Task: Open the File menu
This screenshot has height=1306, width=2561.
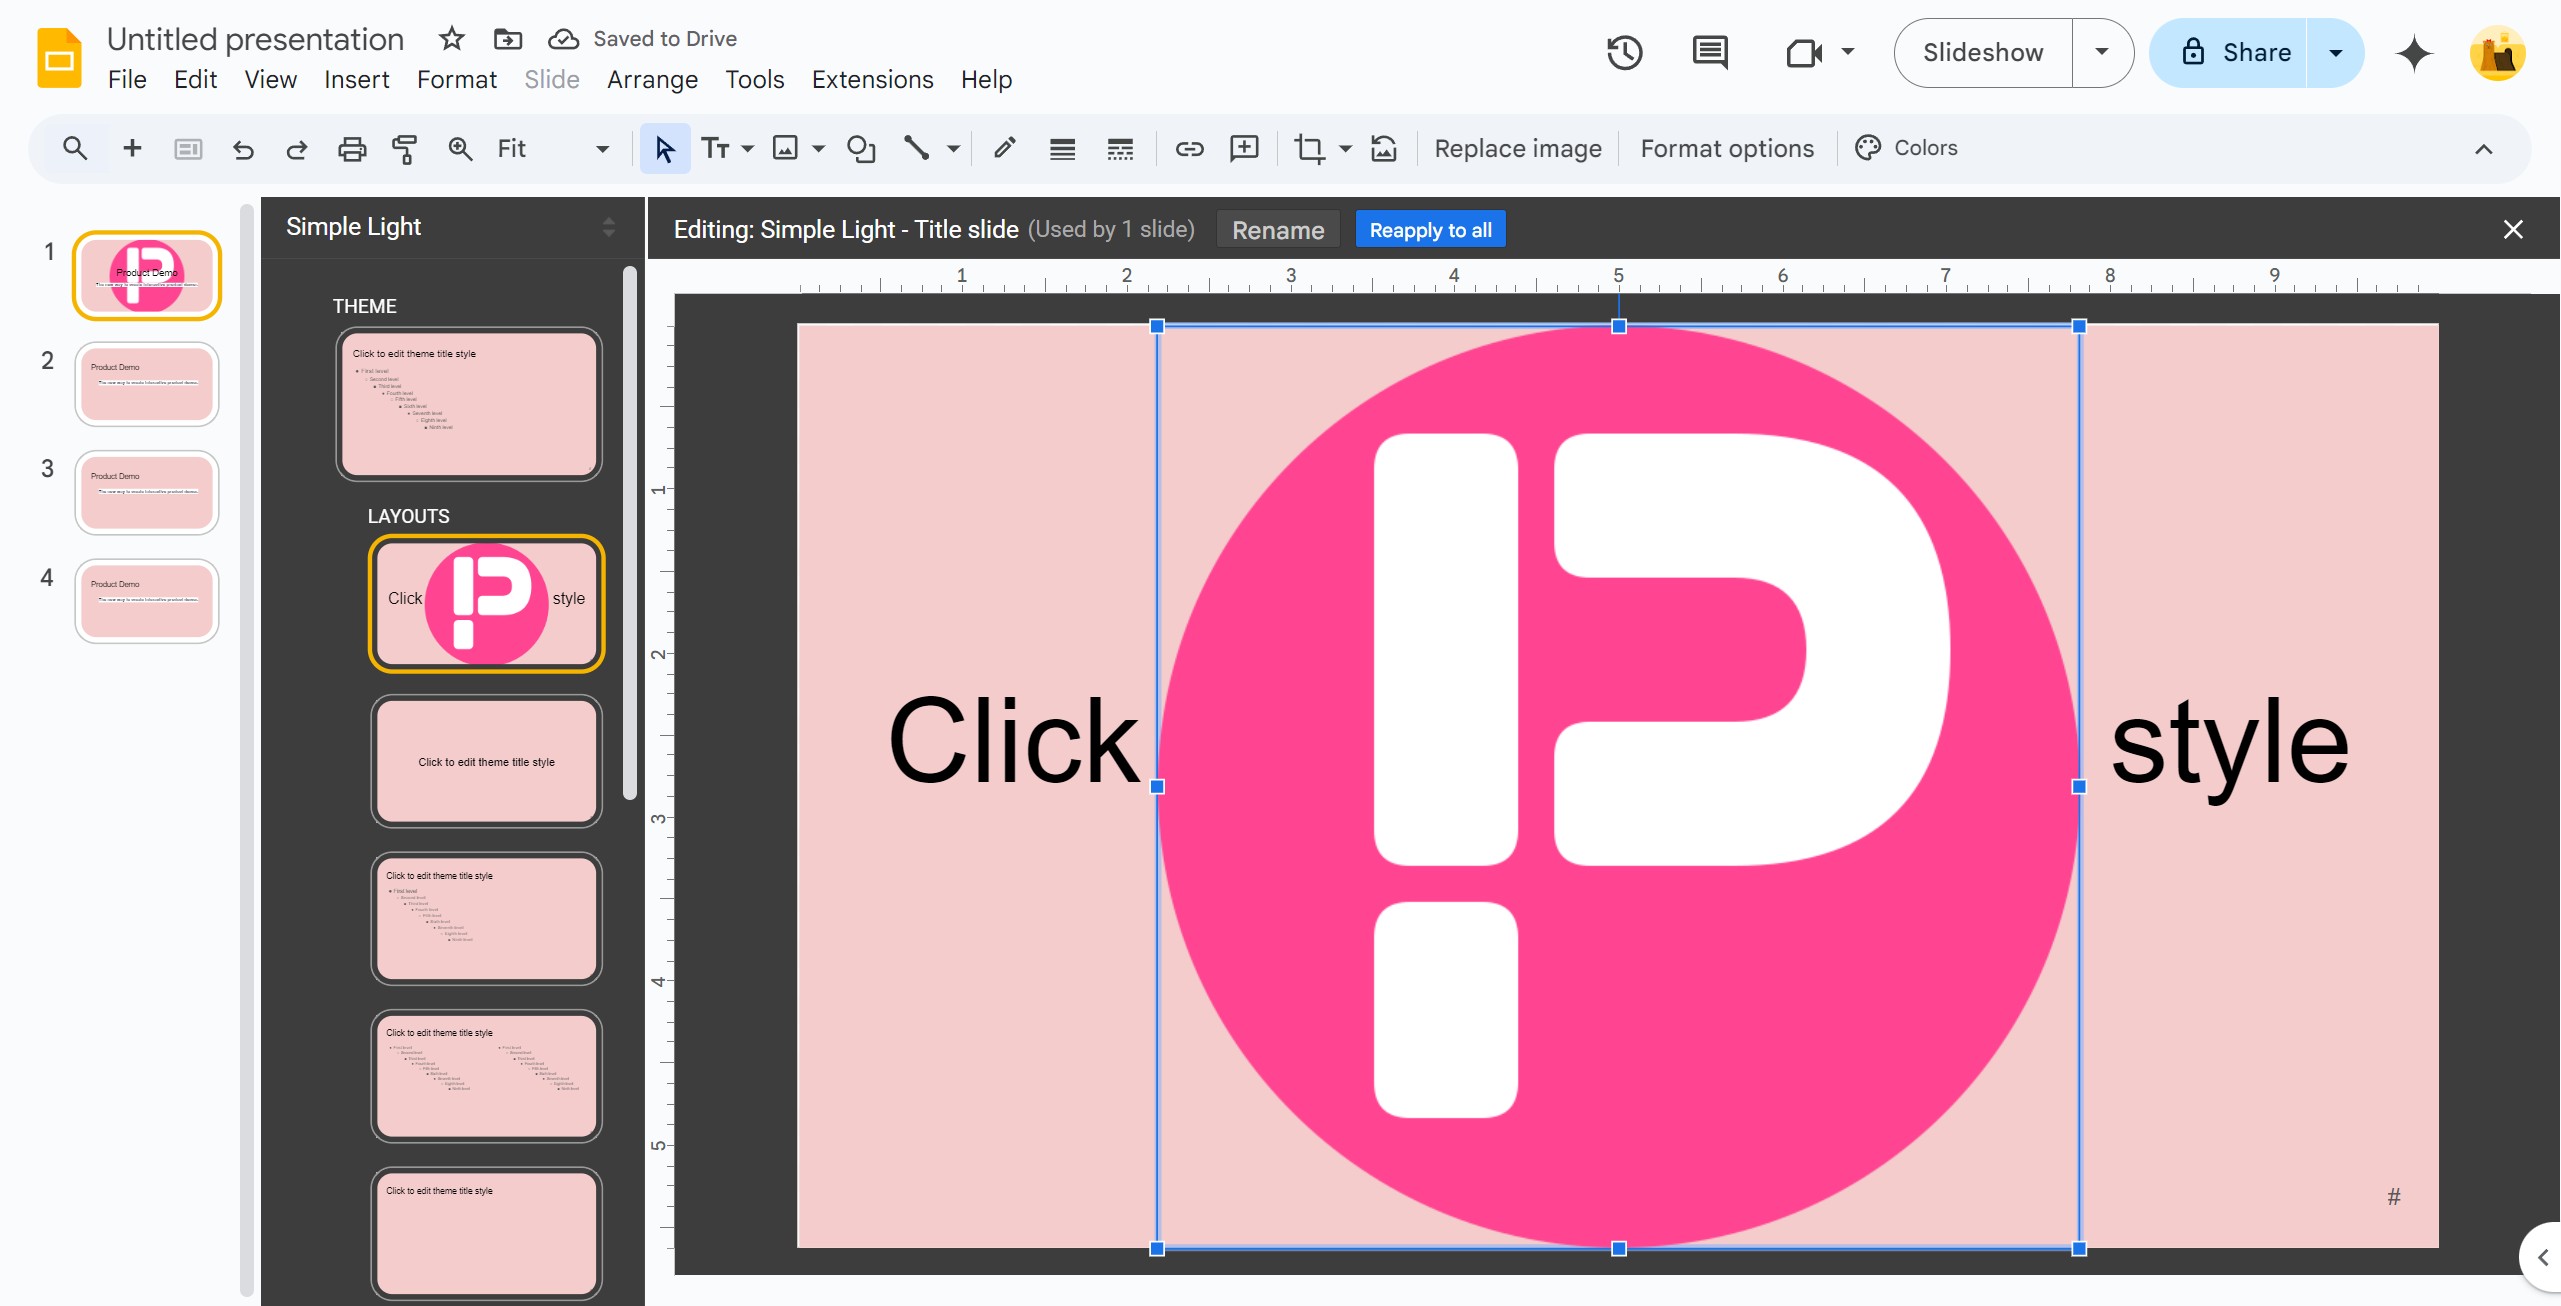Action: tap(127, 80)
